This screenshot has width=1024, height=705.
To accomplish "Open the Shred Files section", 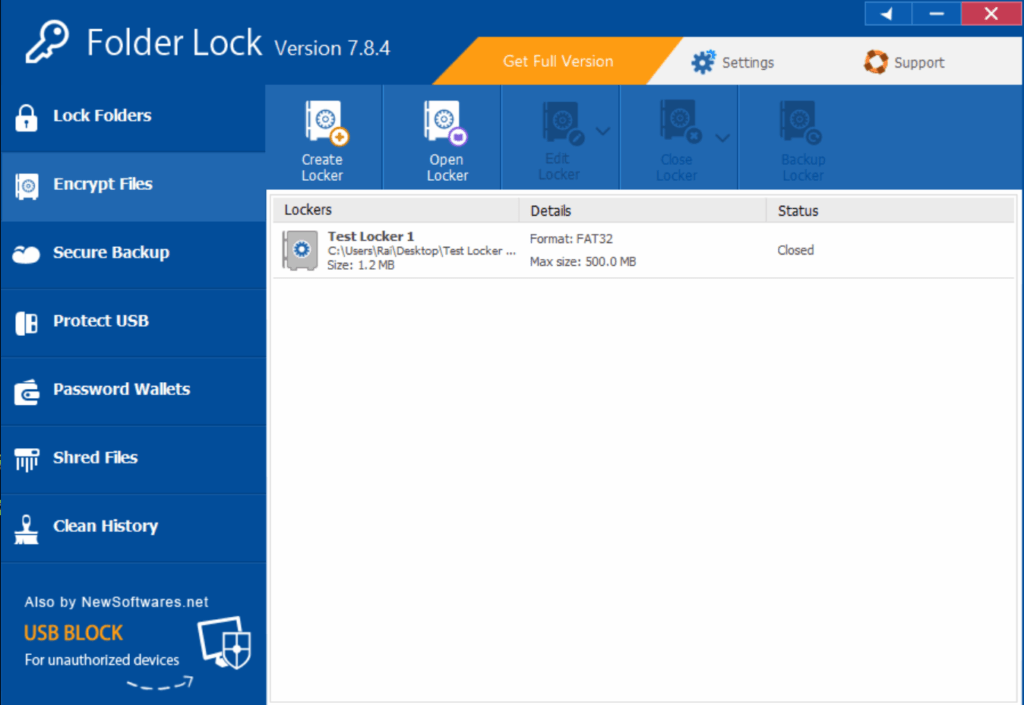I will [133, 460].
